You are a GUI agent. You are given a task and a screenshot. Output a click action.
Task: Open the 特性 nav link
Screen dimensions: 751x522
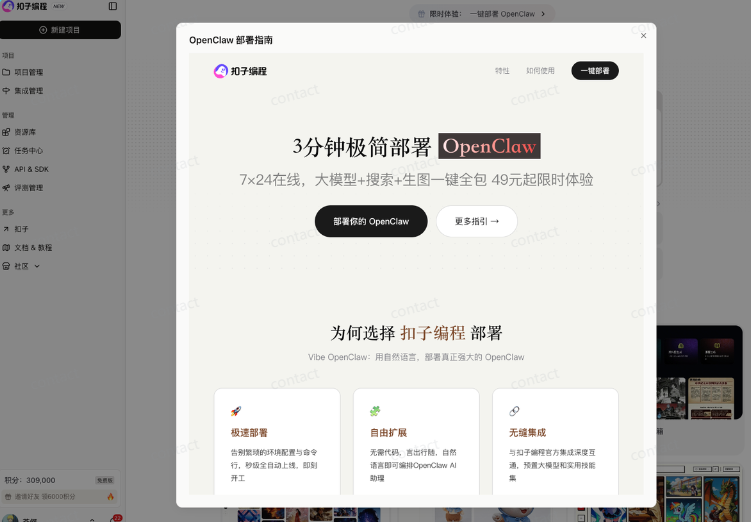click(x=502, y=71)
